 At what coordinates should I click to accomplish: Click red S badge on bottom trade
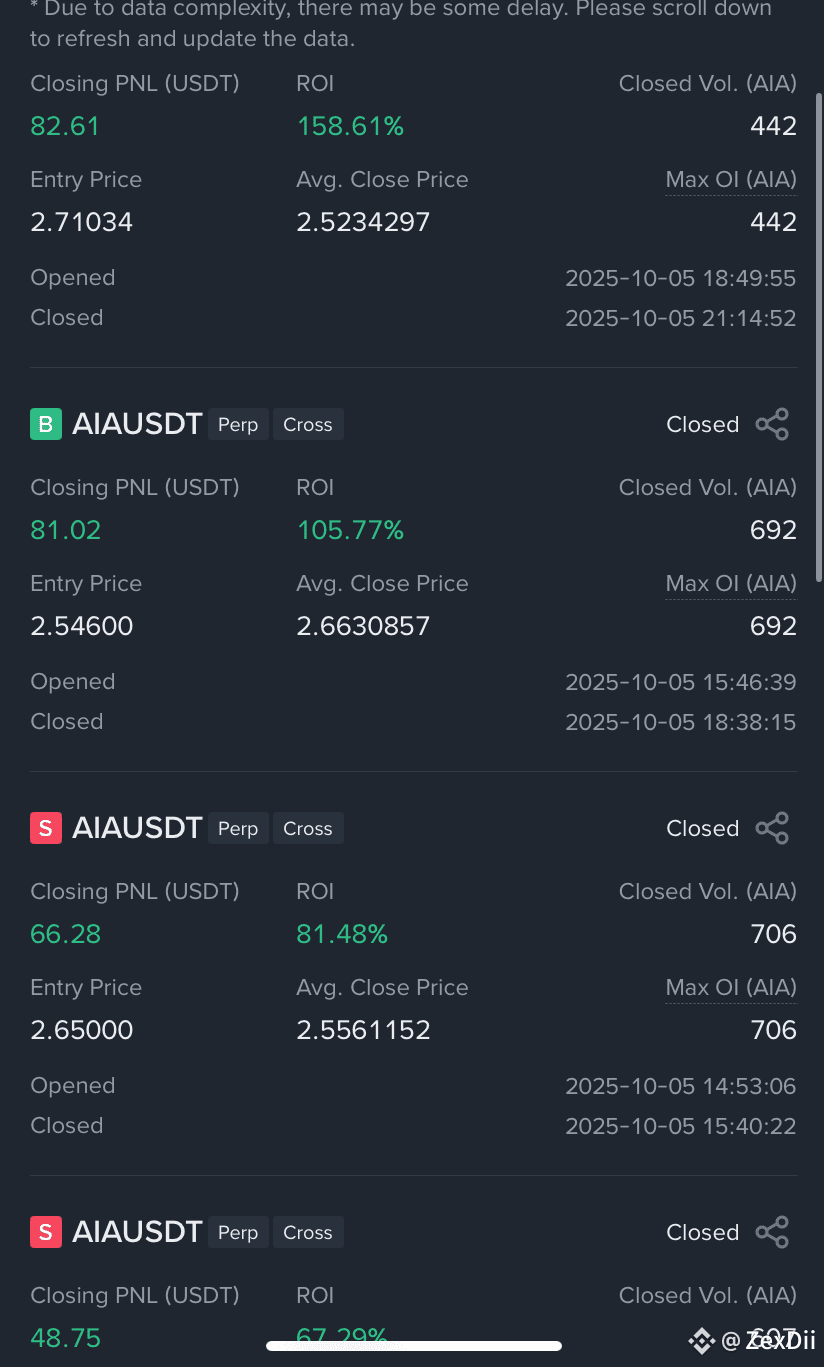46,1233
